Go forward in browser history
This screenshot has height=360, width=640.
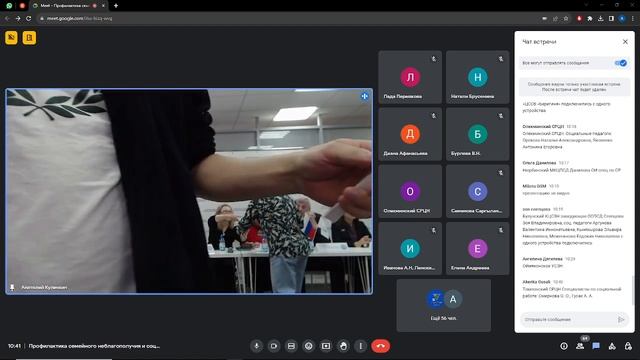[18, 18]
